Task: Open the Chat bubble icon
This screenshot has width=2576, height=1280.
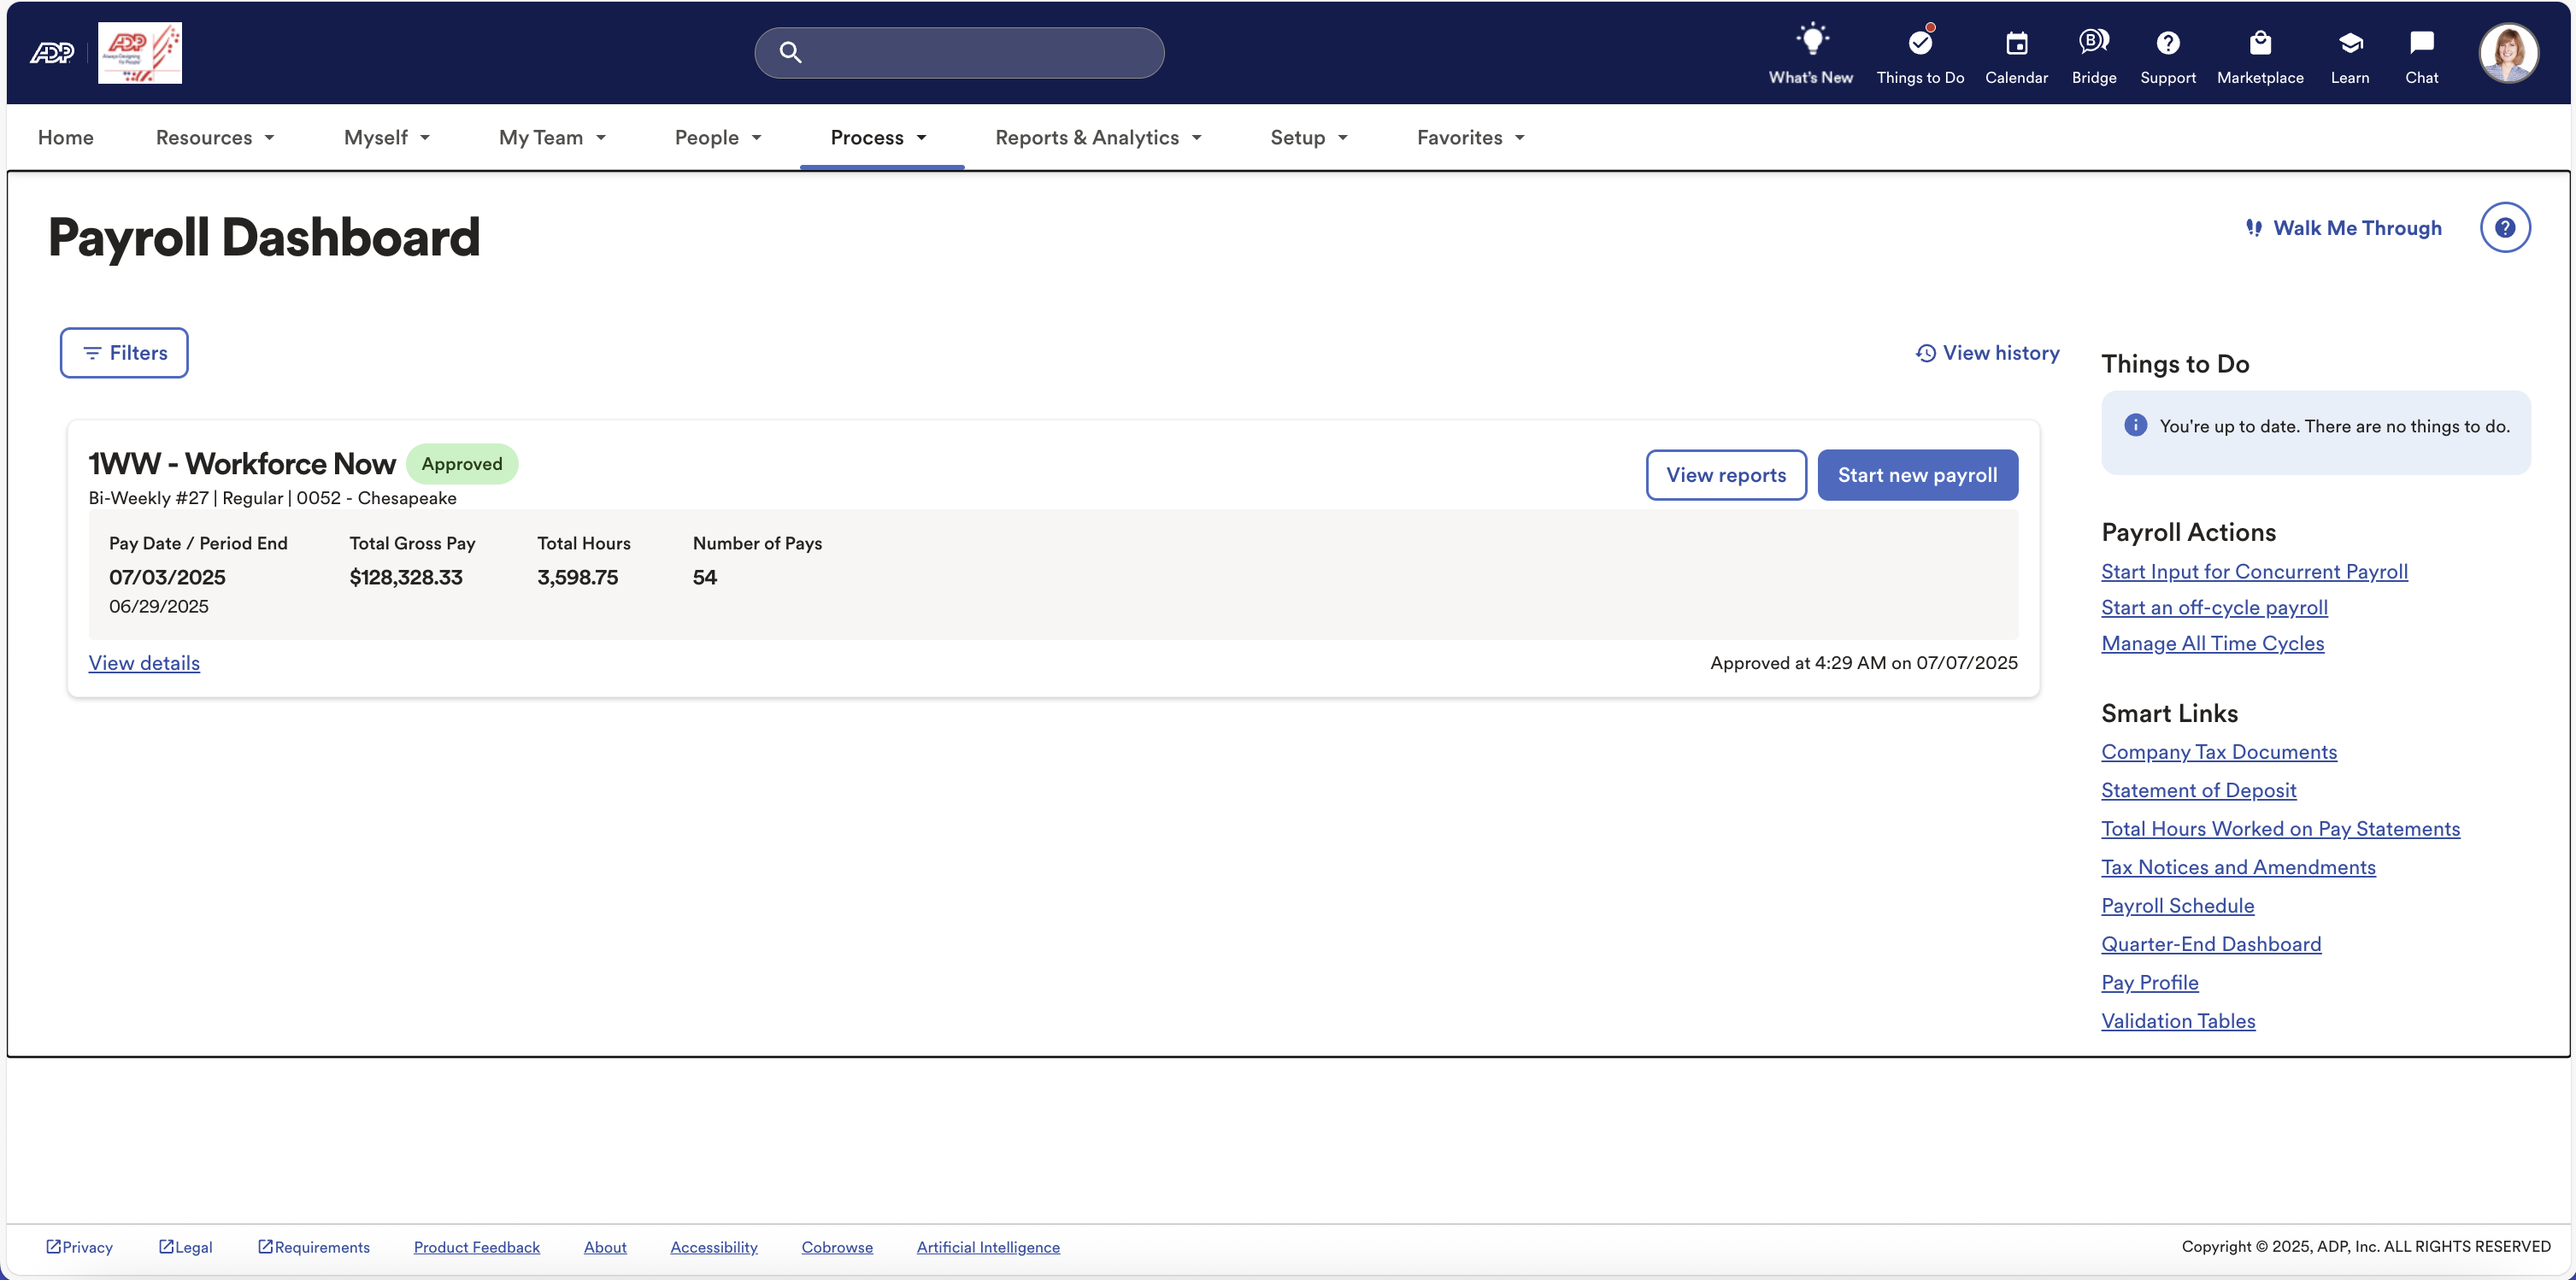Action: (2421, 44)
